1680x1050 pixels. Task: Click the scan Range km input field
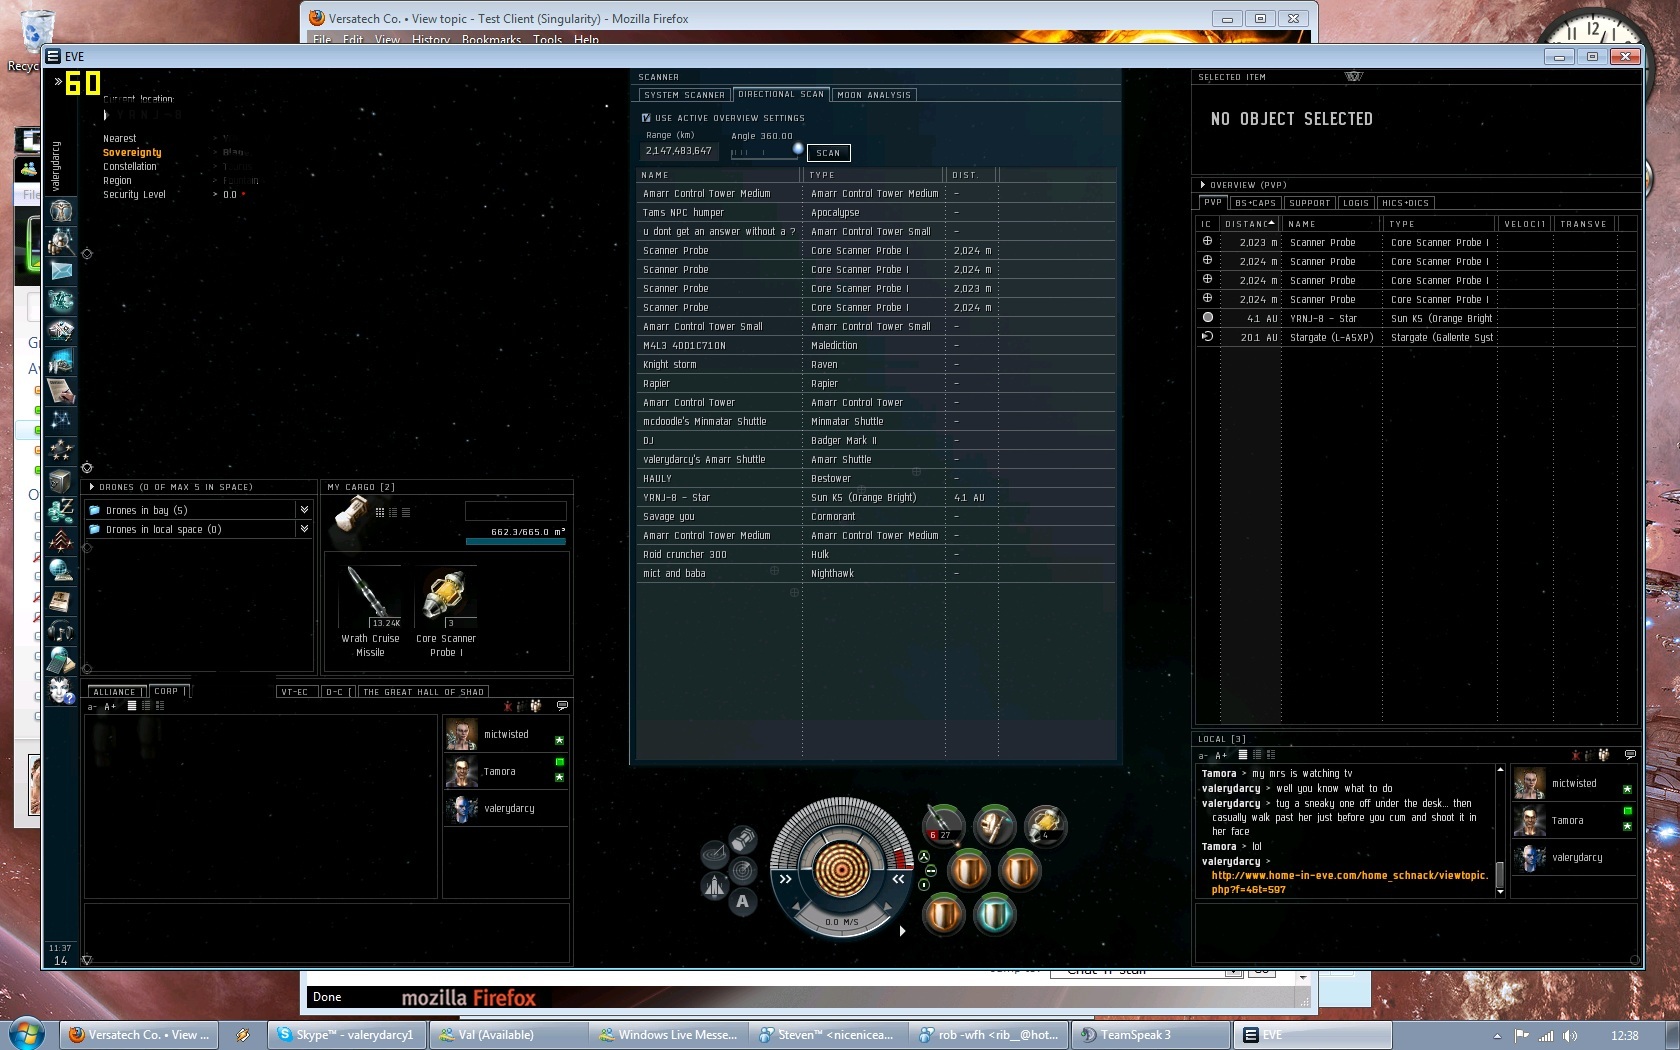pos(678,151)
